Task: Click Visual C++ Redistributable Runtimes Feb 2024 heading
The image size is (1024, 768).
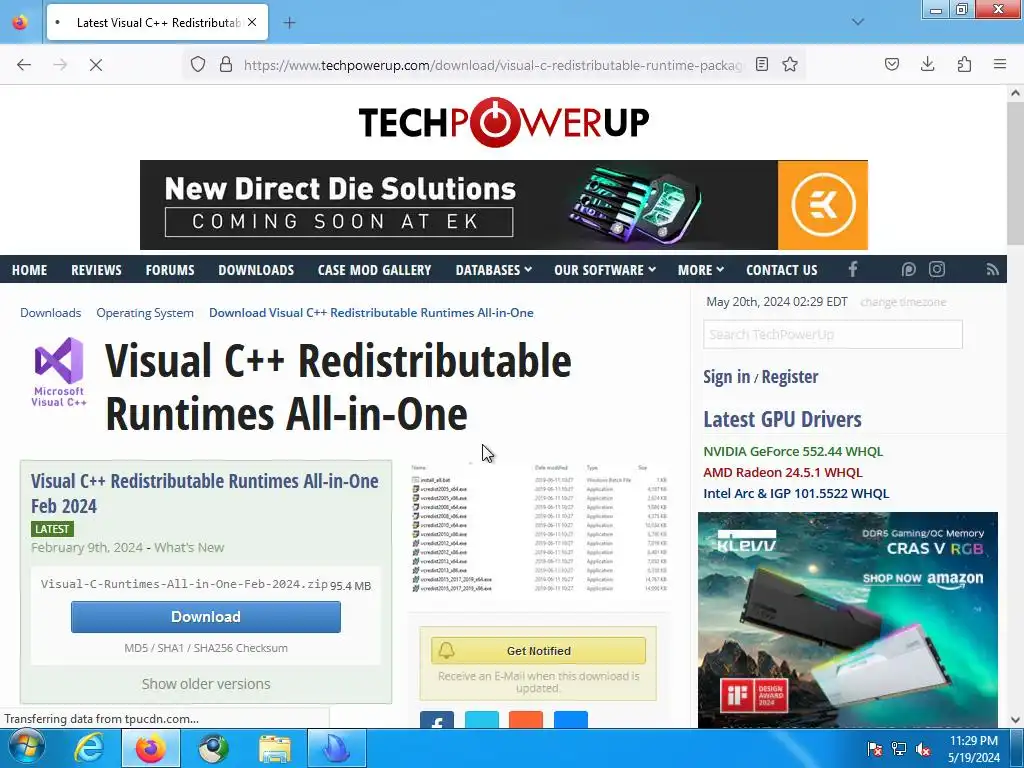Action: 204,493
